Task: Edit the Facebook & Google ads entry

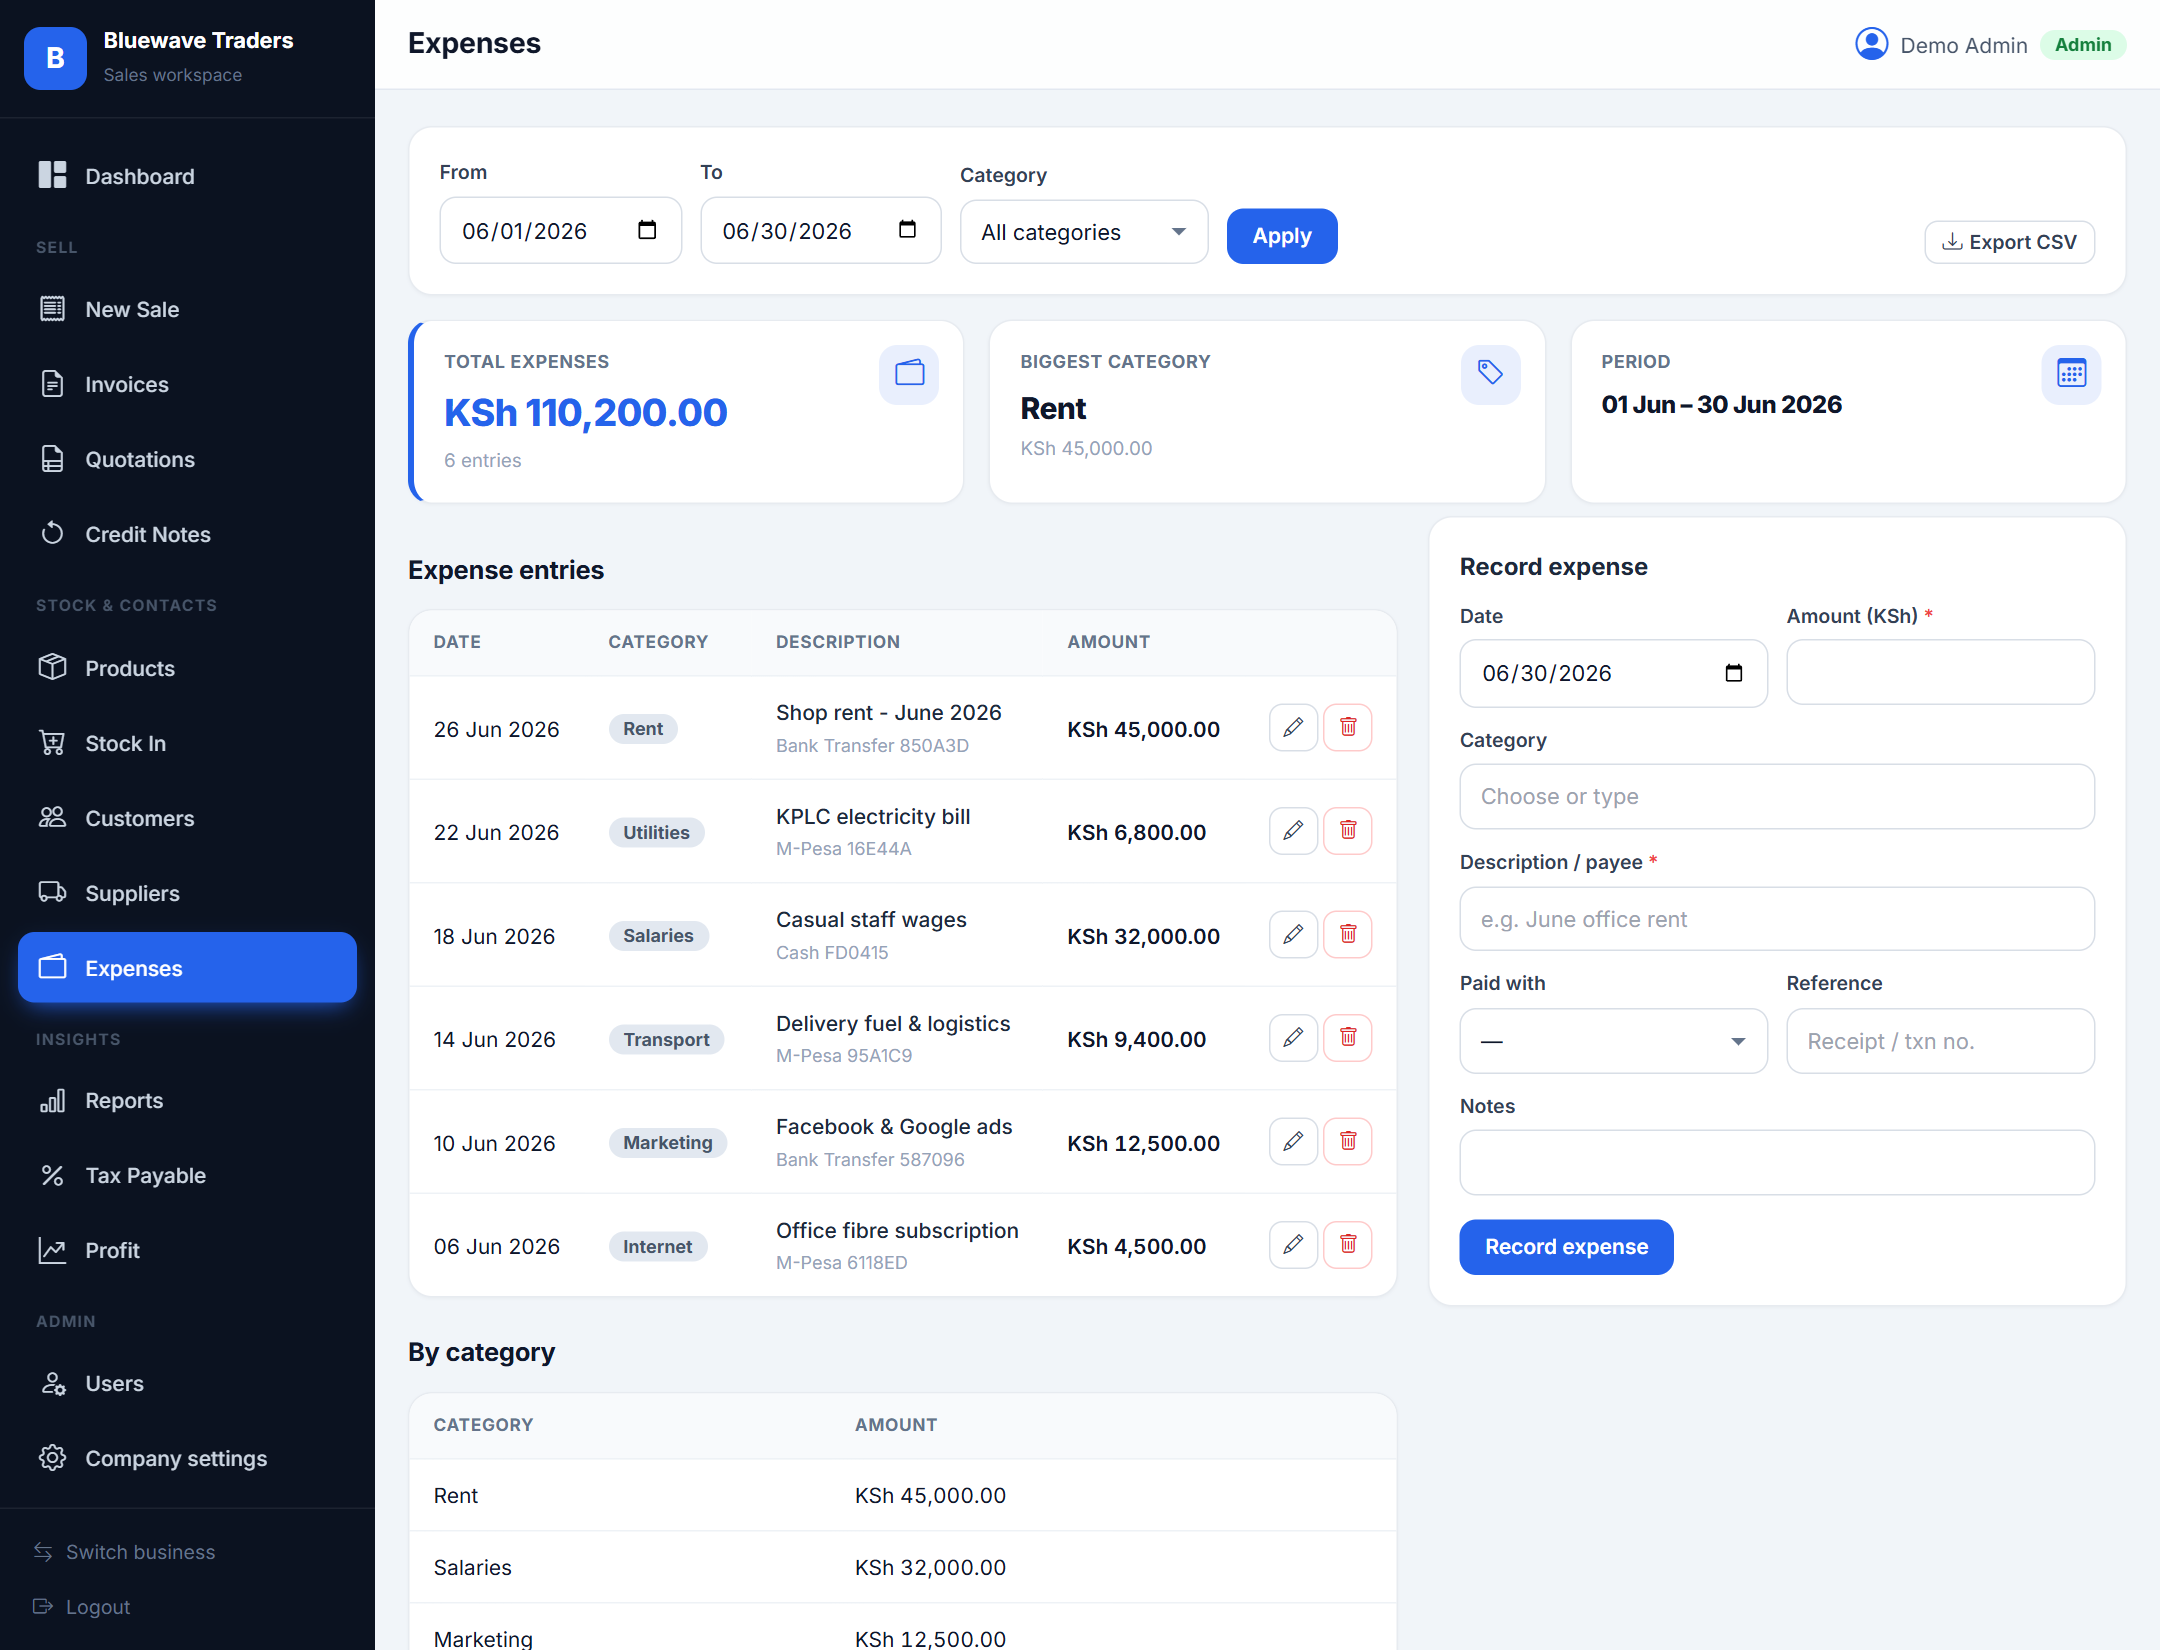Action: [1293, 1141]
